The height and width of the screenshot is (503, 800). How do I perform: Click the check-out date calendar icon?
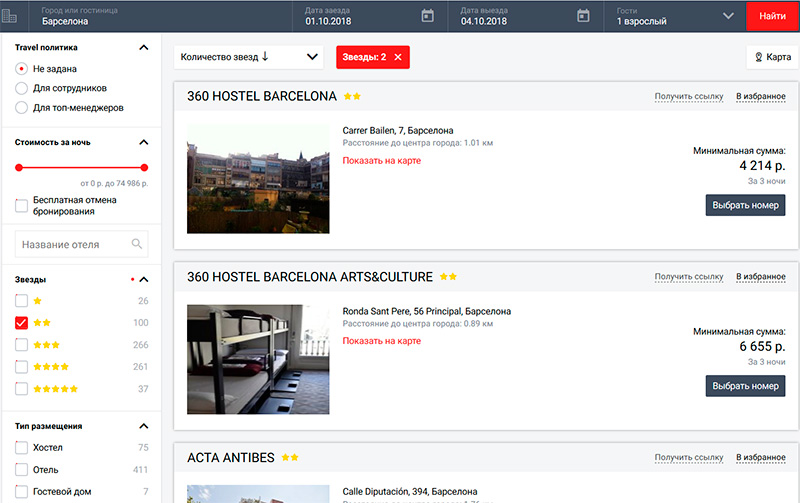pyautogui.click(x=584, y=16)
